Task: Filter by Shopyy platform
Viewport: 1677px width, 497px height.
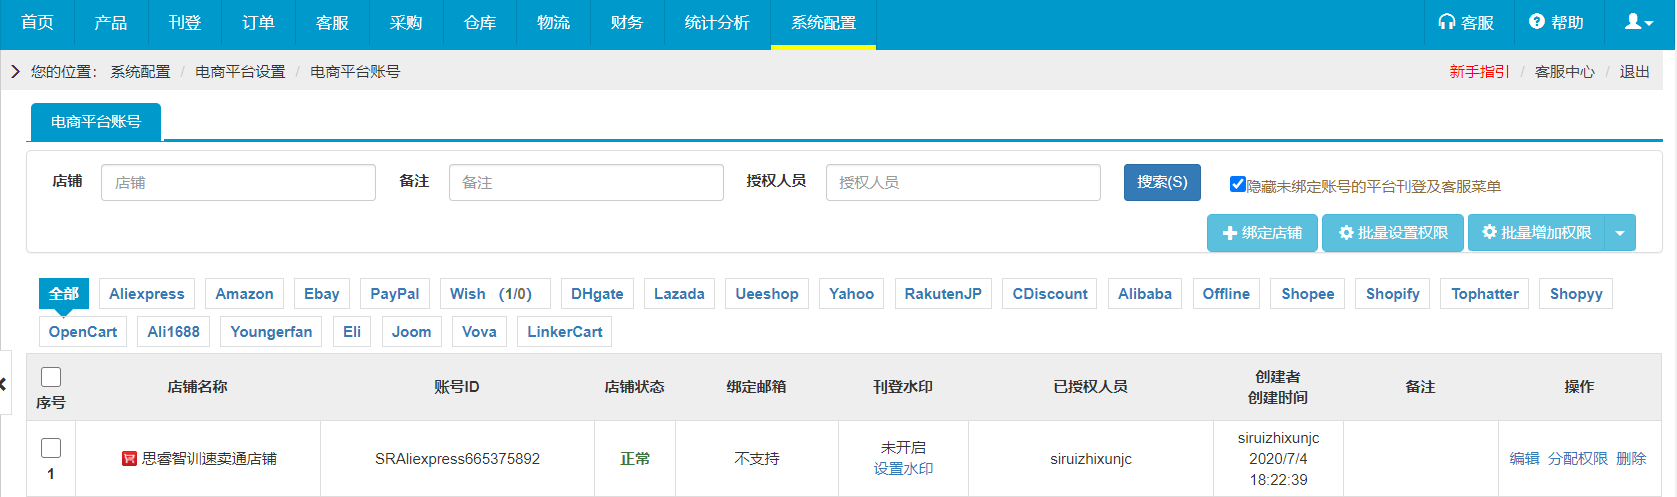Action: [x=1576, y=294]
